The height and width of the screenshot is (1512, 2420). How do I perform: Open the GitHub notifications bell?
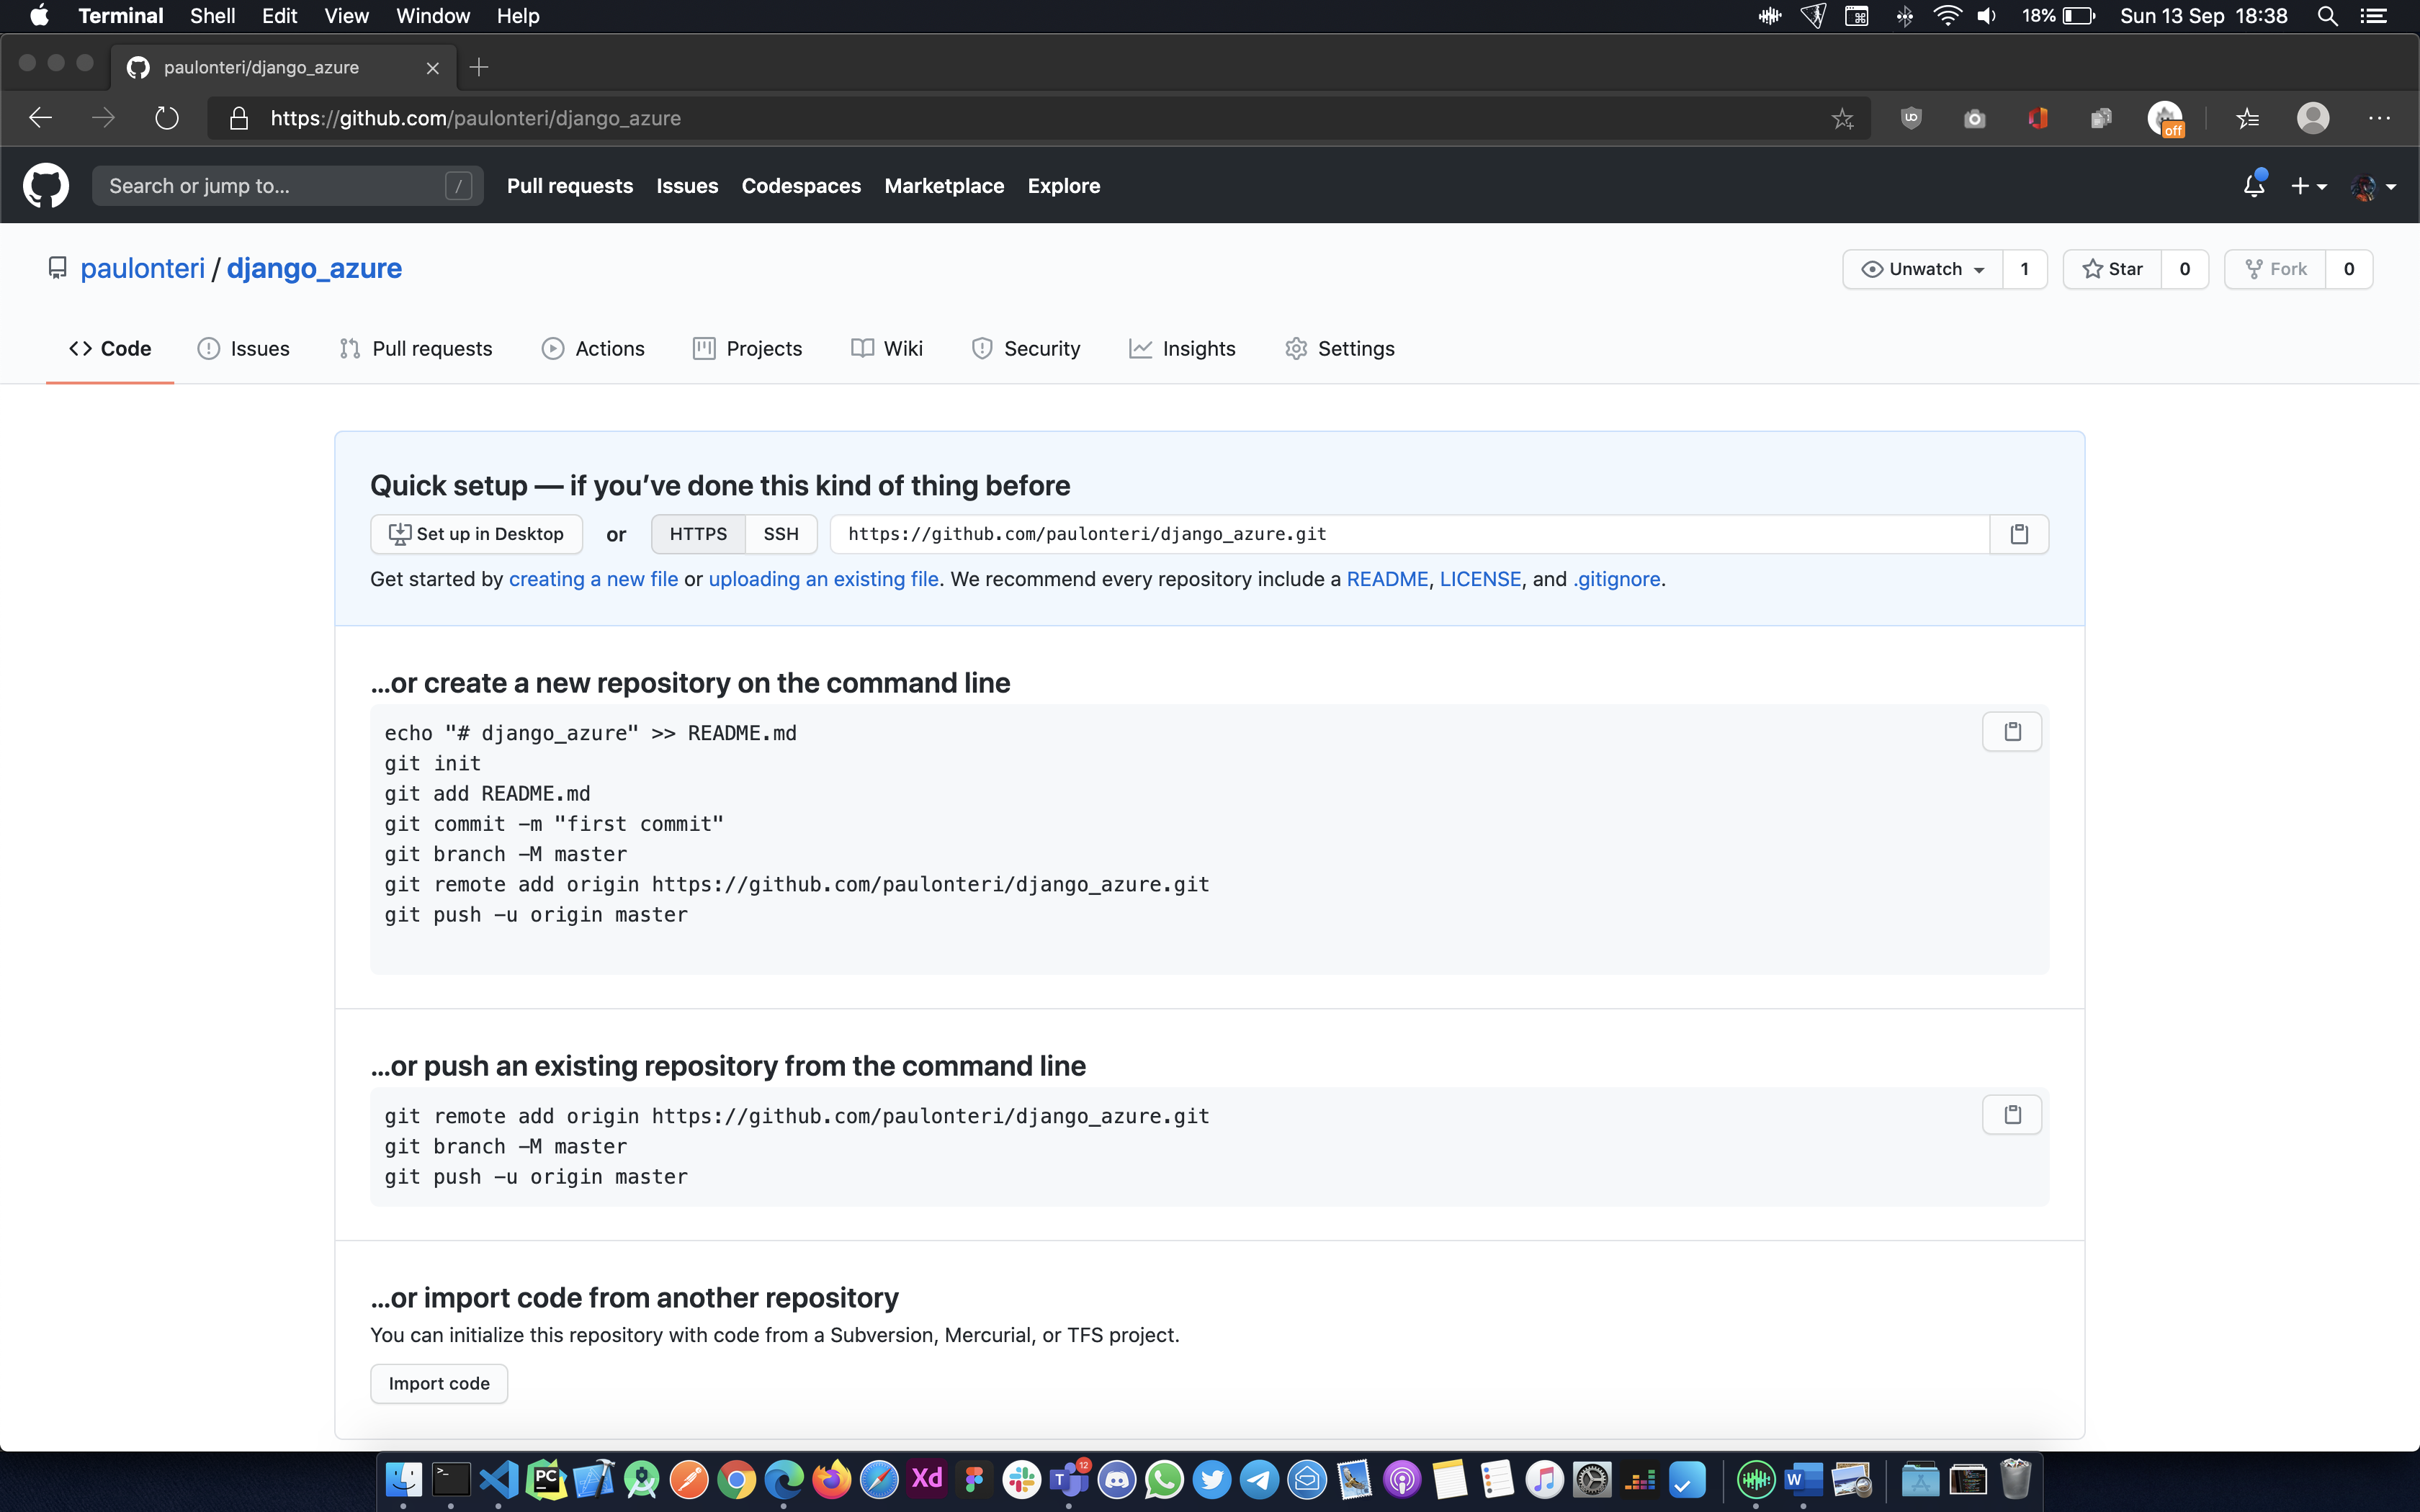tap(2253, 186)
